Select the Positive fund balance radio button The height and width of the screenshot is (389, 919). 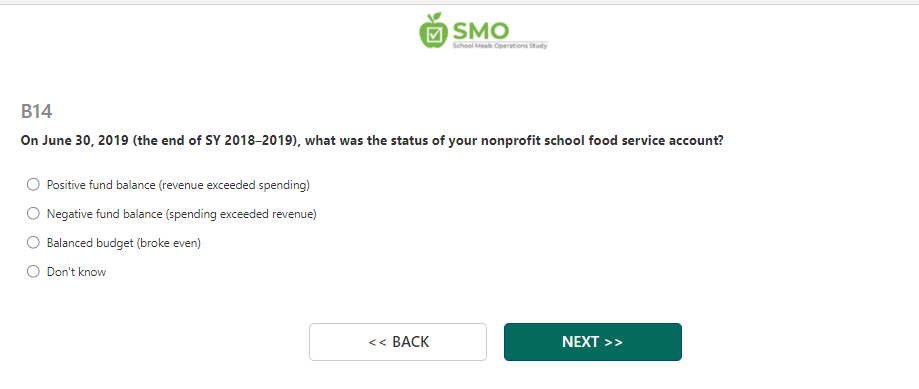click(x=33, y=185)
